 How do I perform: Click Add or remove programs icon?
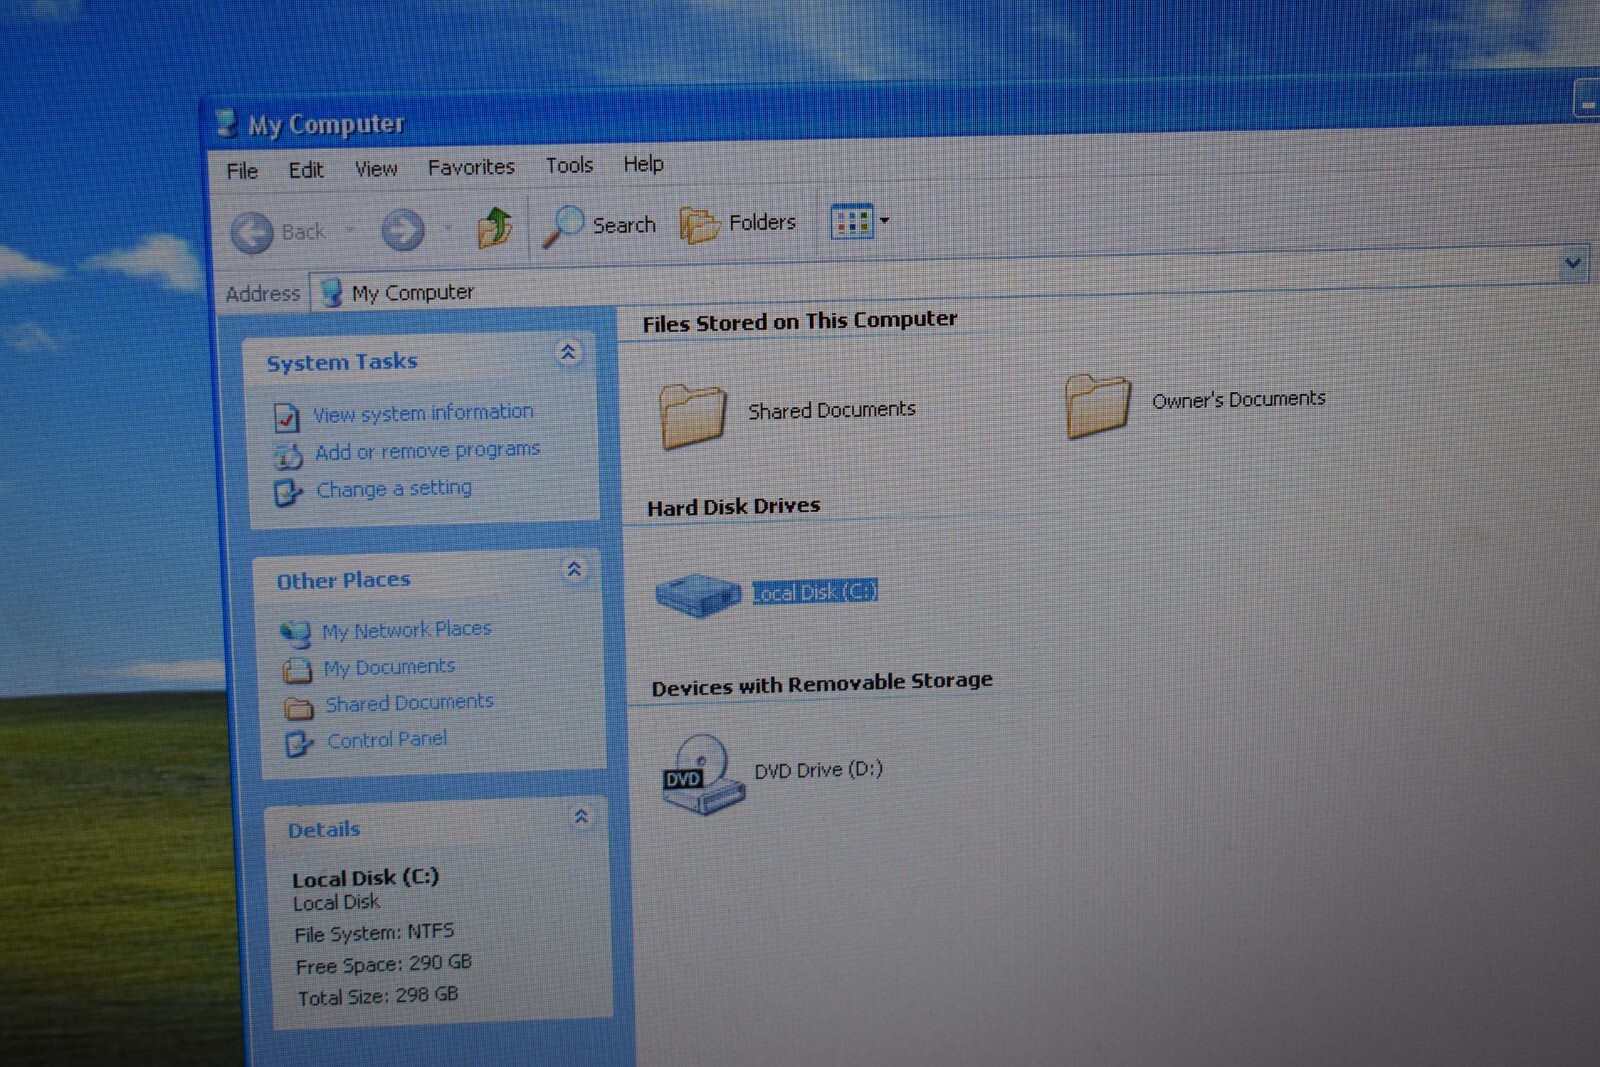pyautogui.click(x=288, y=456)
